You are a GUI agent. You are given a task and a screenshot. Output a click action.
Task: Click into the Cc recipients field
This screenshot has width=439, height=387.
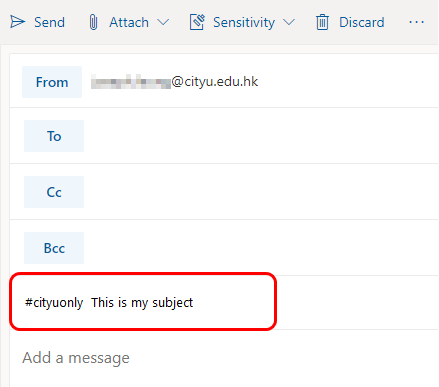261,192
